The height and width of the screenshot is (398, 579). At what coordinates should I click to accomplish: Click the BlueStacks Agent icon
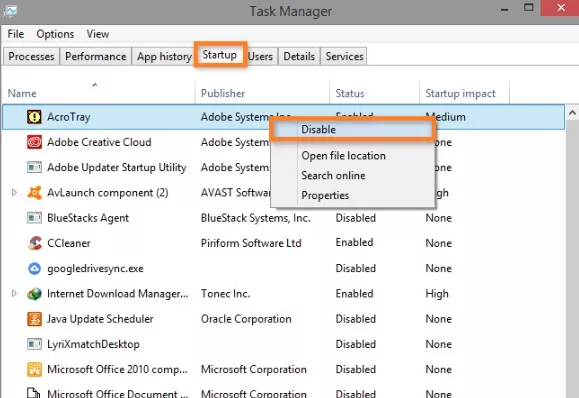pyautogui.click(x=34, y=218)
